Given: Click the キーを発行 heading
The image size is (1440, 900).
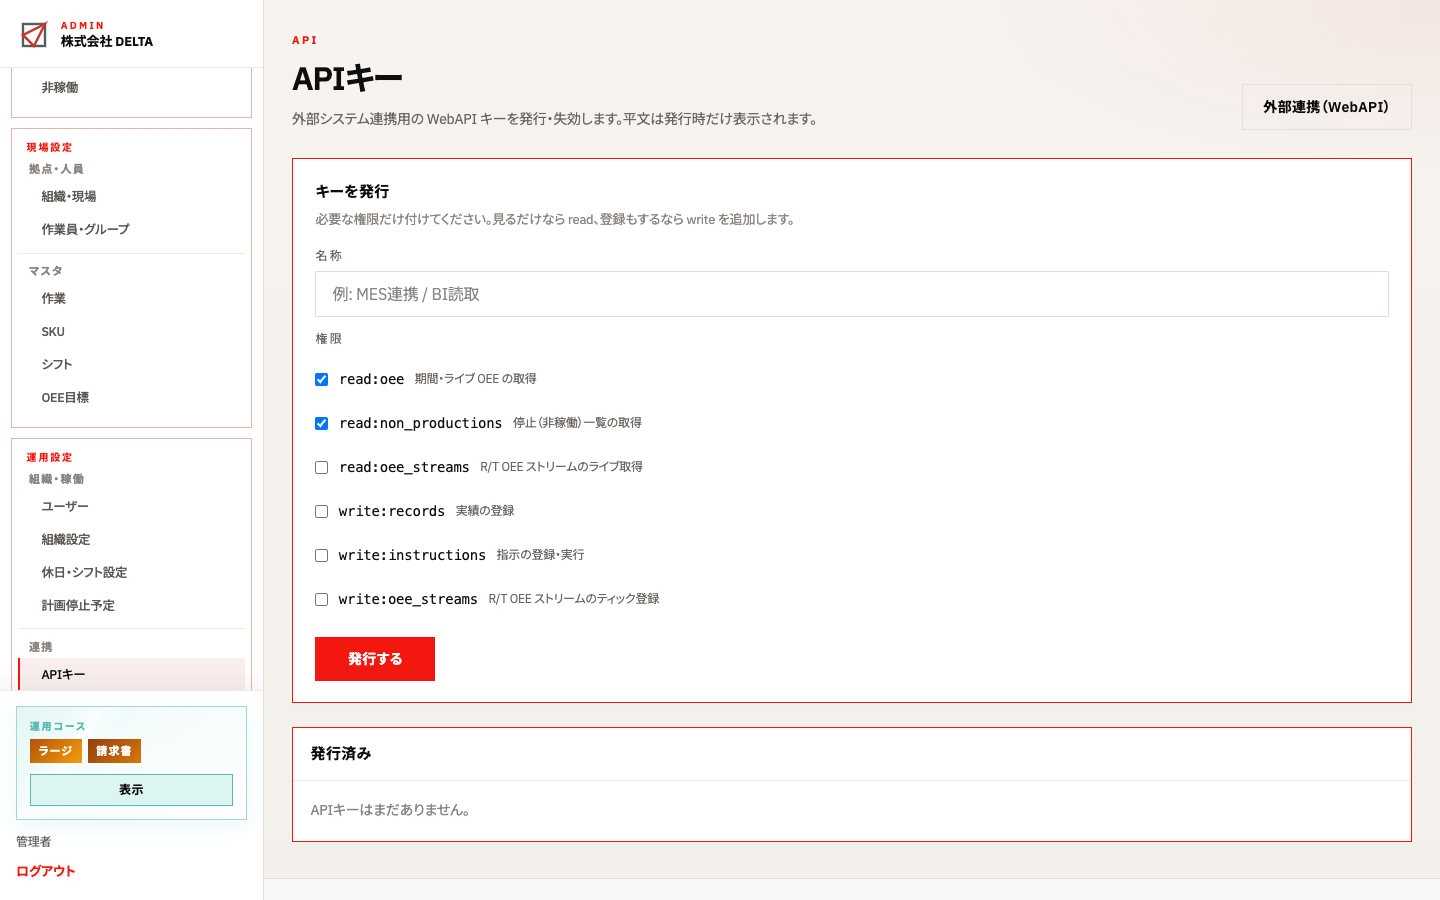Looking at the screenshot, I should pos(352,191).
